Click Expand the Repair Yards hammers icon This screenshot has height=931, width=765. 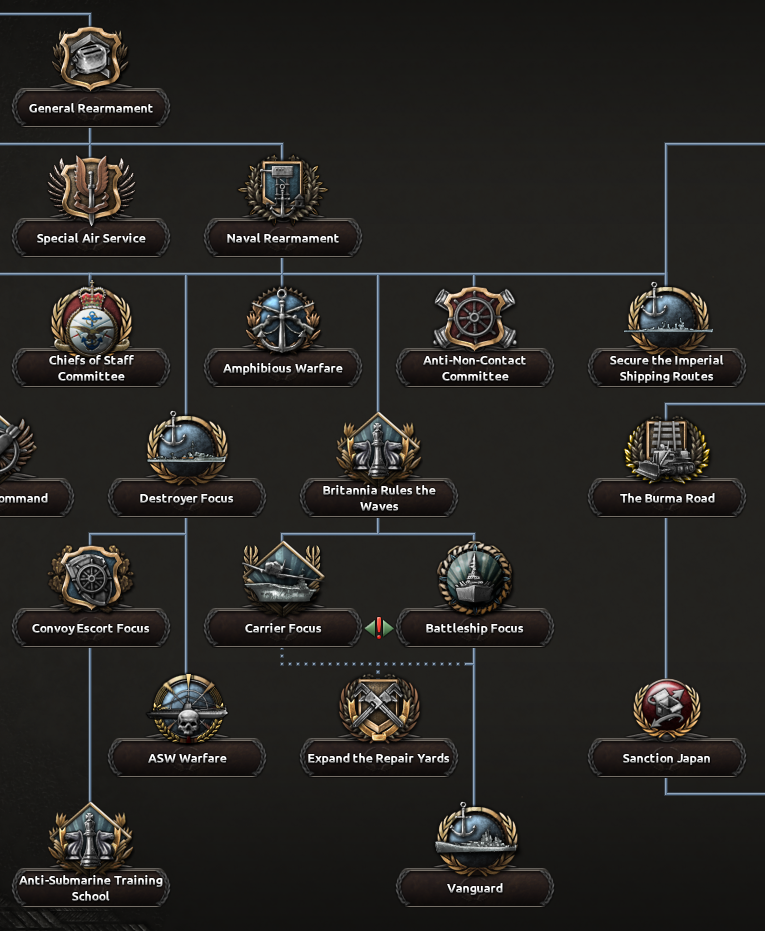[379, 708]
